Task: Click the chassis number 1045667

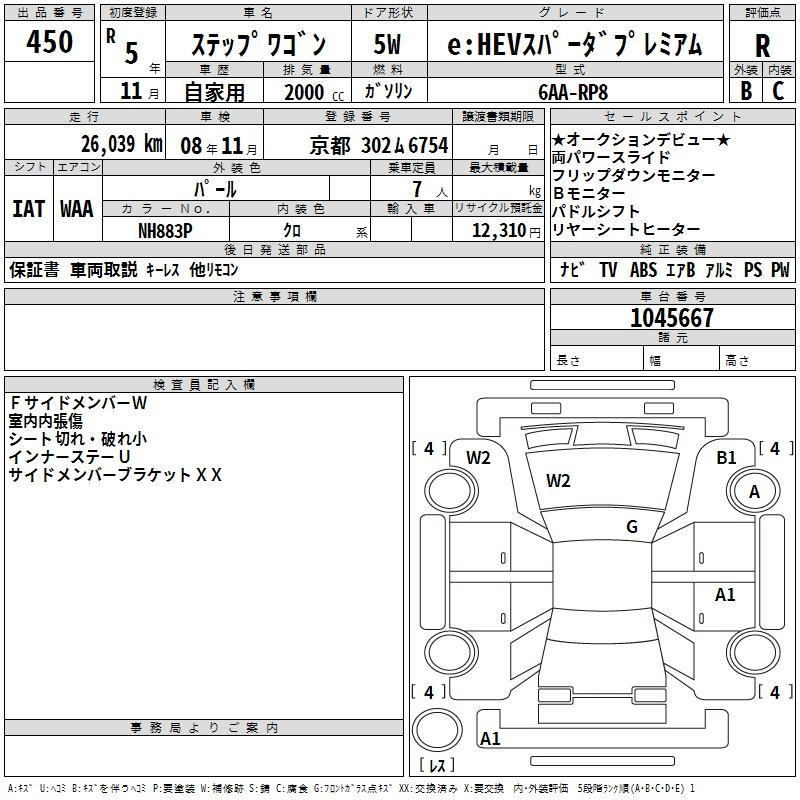Action: pos(672,318)
